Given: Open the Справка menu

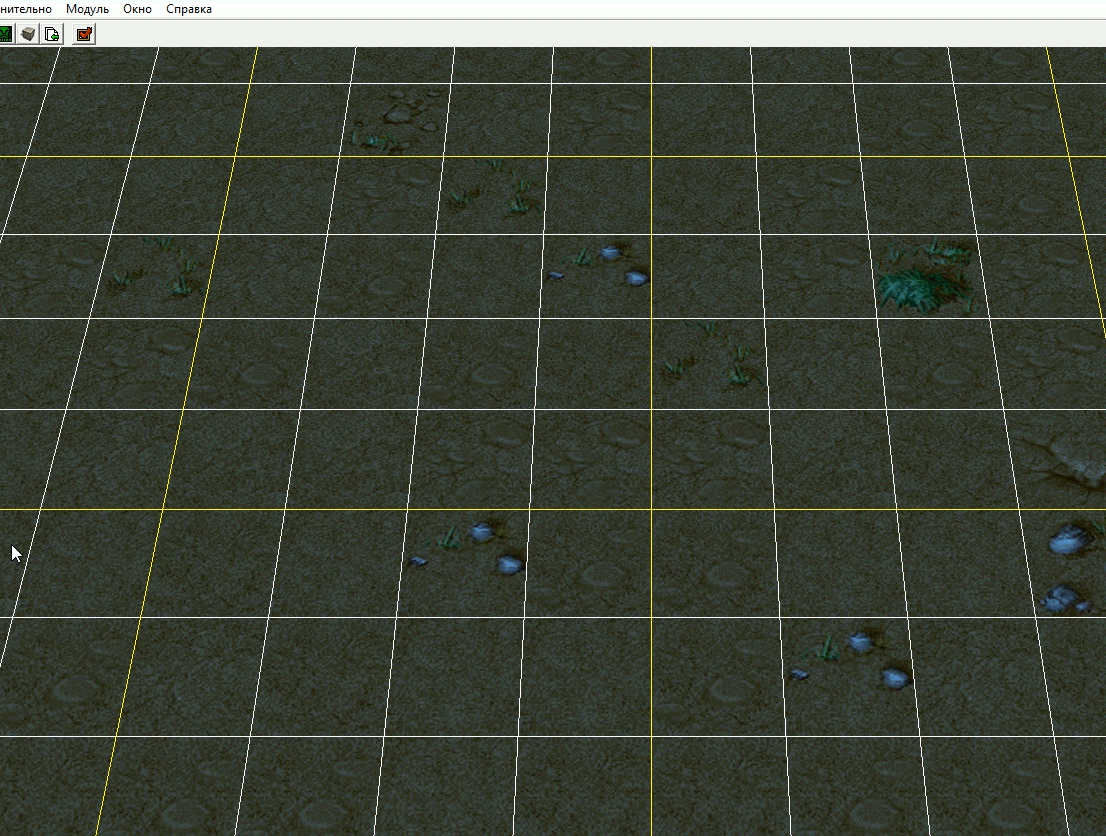Looking at the screenshot, I should coord(189,9).
